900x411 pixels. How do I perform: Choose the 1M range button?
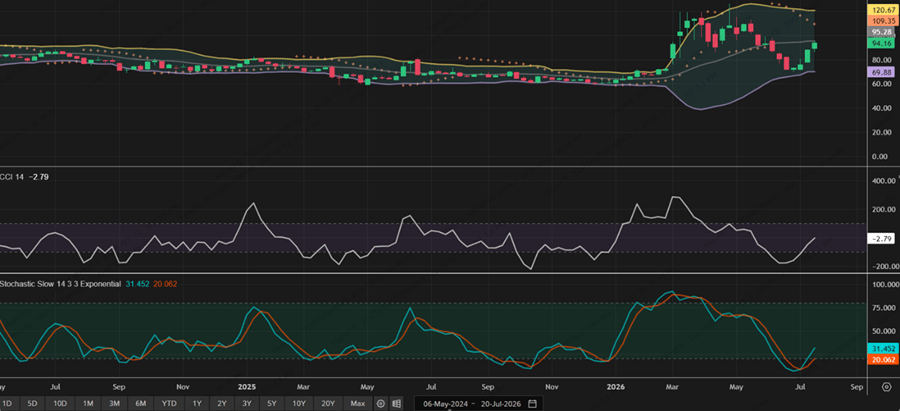click(x=88, y=404)
